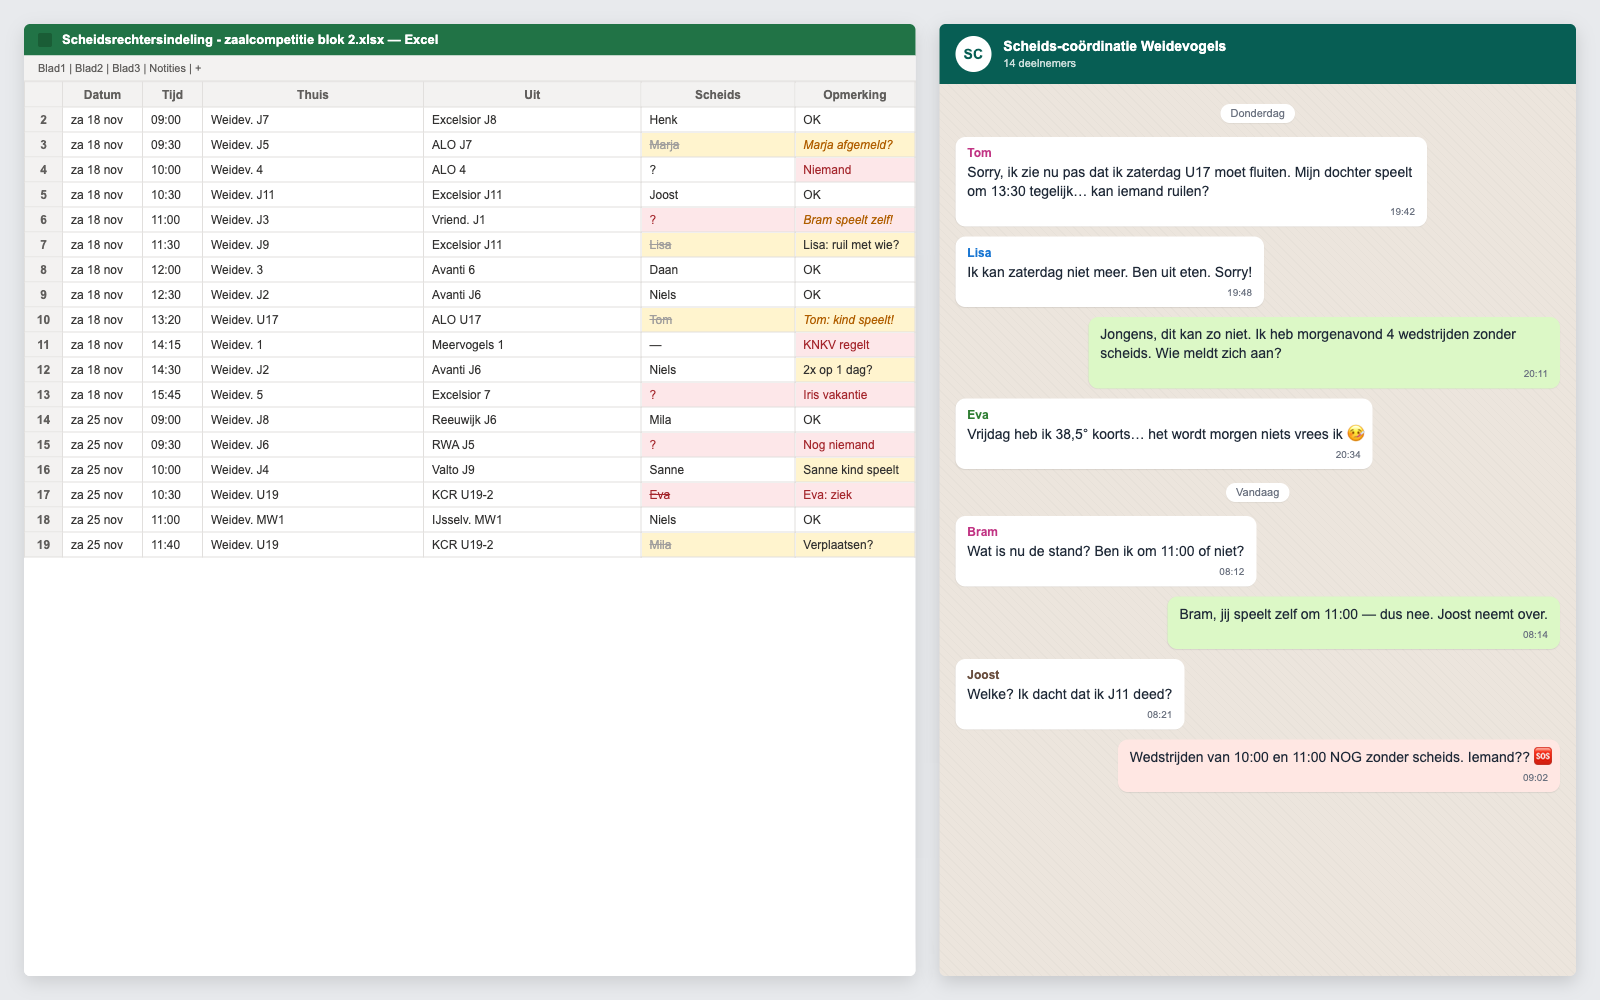Viewport: 1600px width, 1000px height.
Task: Select the SOS message sent at 09:02
Action: pos(1339,766)
